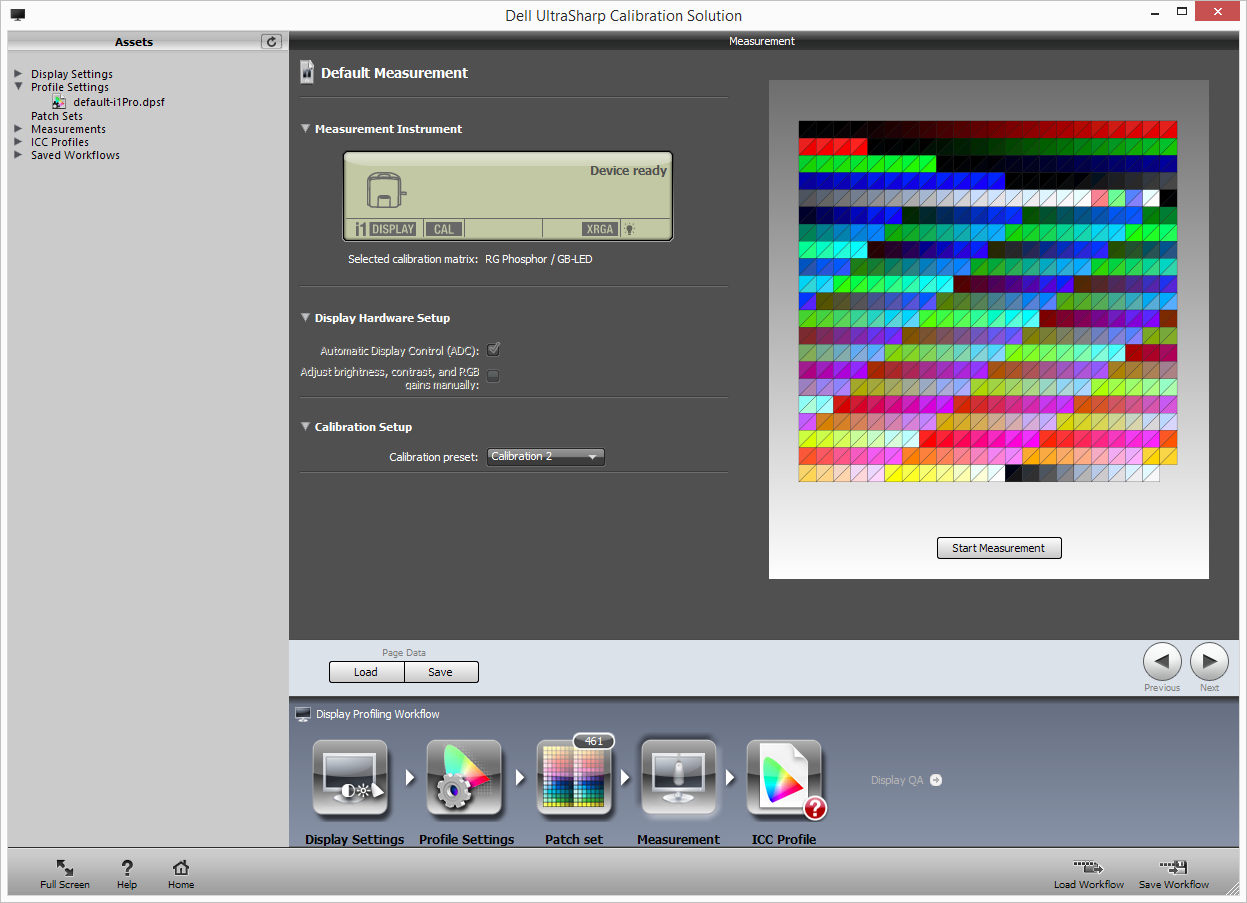This screenshot has width=1247, height=903.
Task: Click the XRGA indicator on instrument panel
Action: (600, 229)
